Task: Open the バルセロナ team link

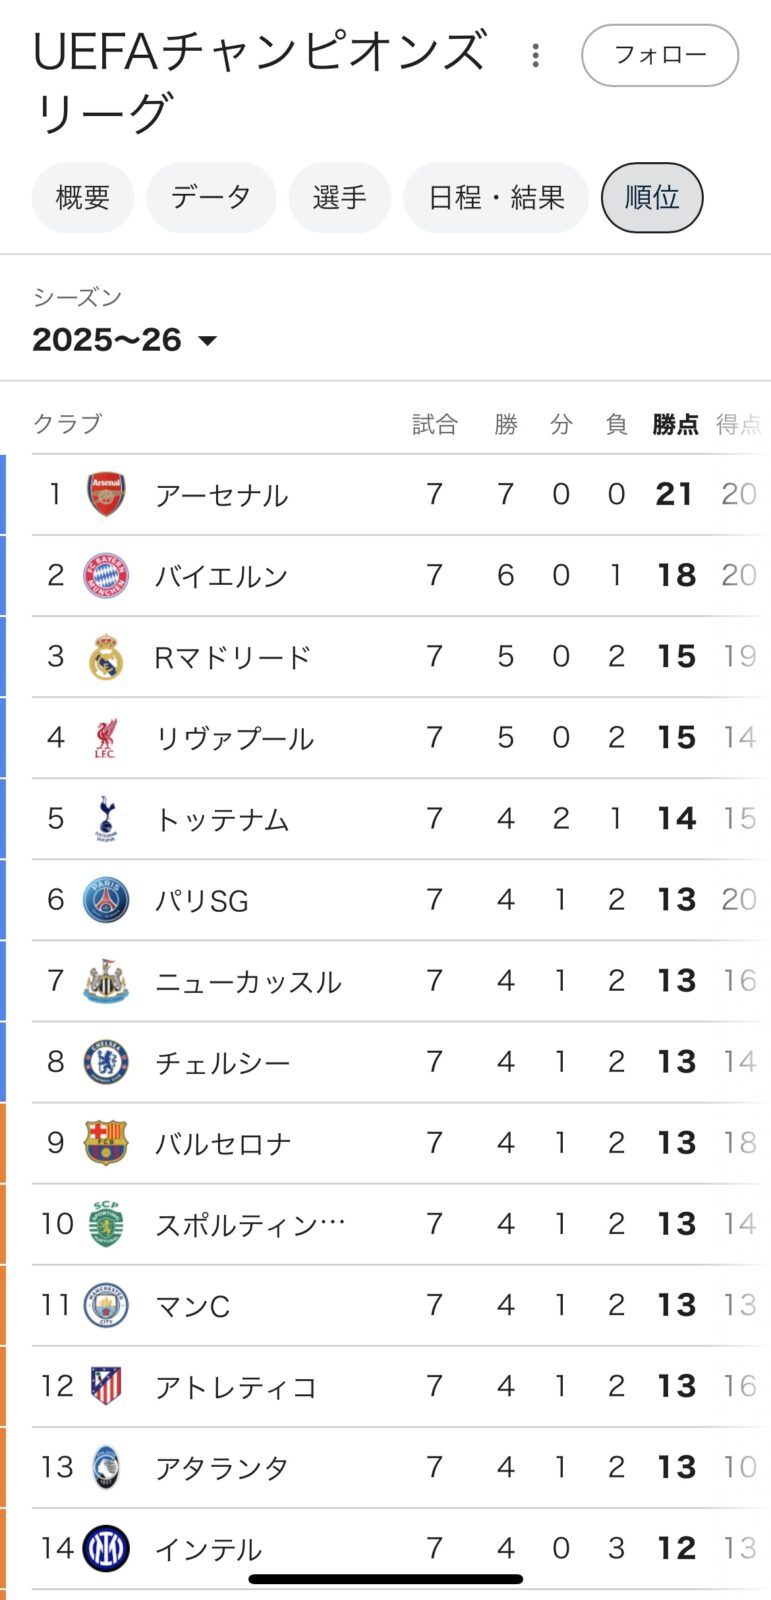Action: point(223,1144)
